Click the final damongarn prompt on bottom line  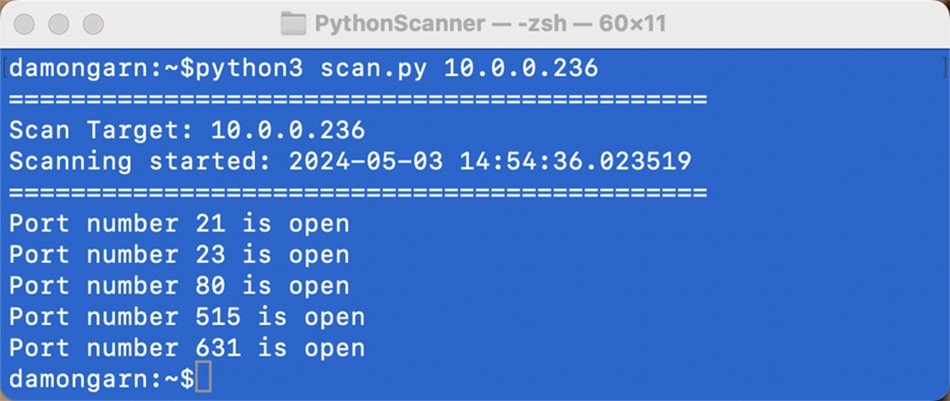(95, 379)
